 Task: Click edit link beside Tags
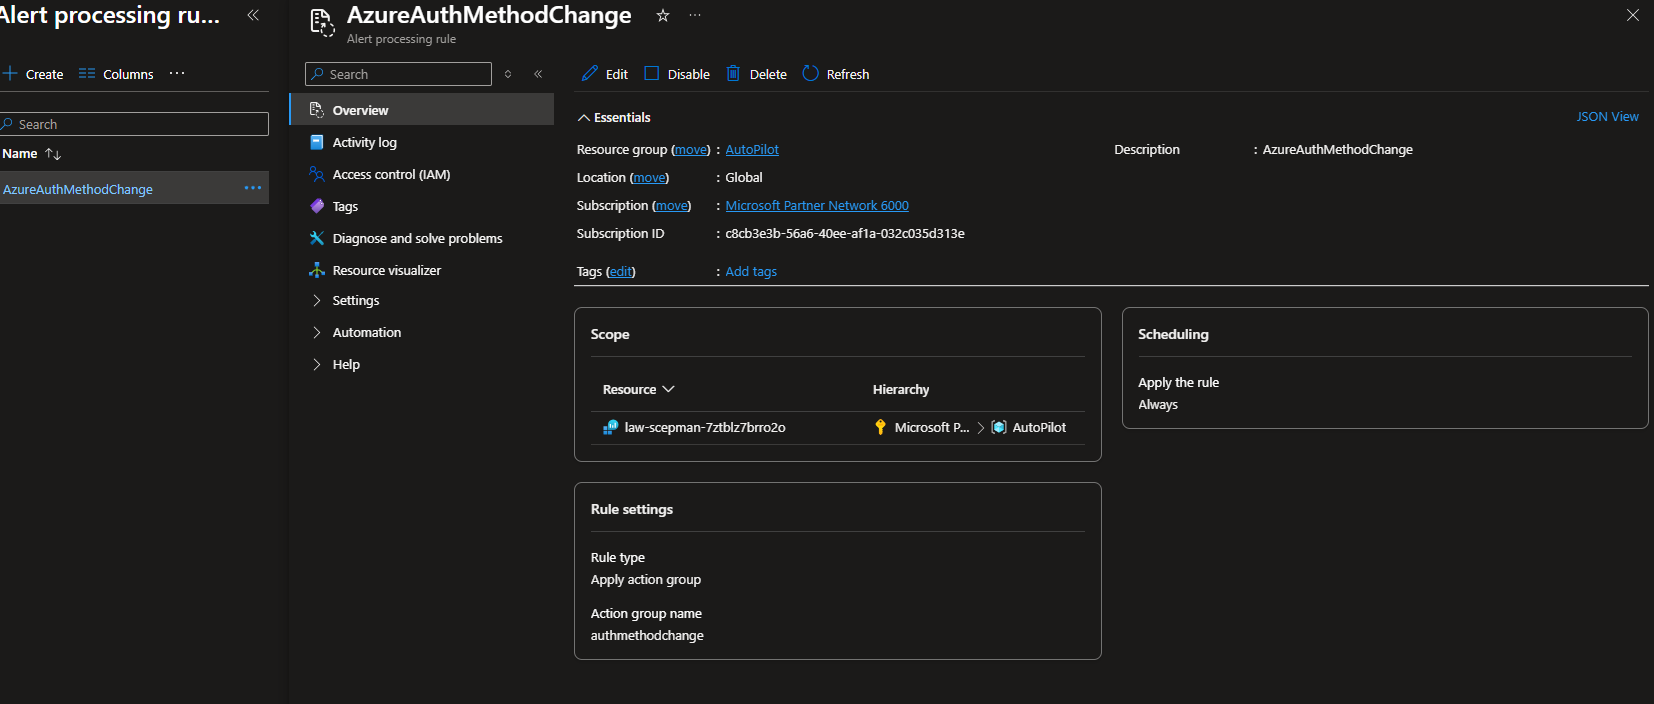point(621,271)
